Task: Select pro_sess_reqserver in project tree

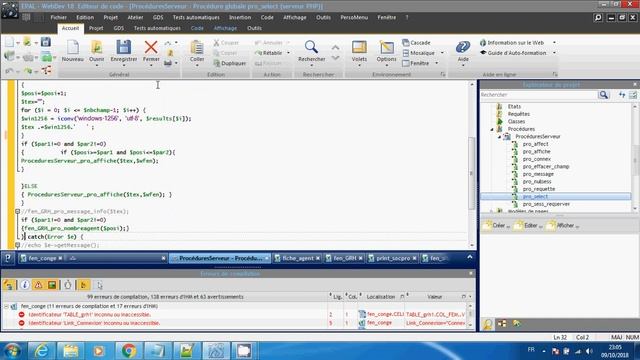Action: pyautogui.click(x=546, y=204)
